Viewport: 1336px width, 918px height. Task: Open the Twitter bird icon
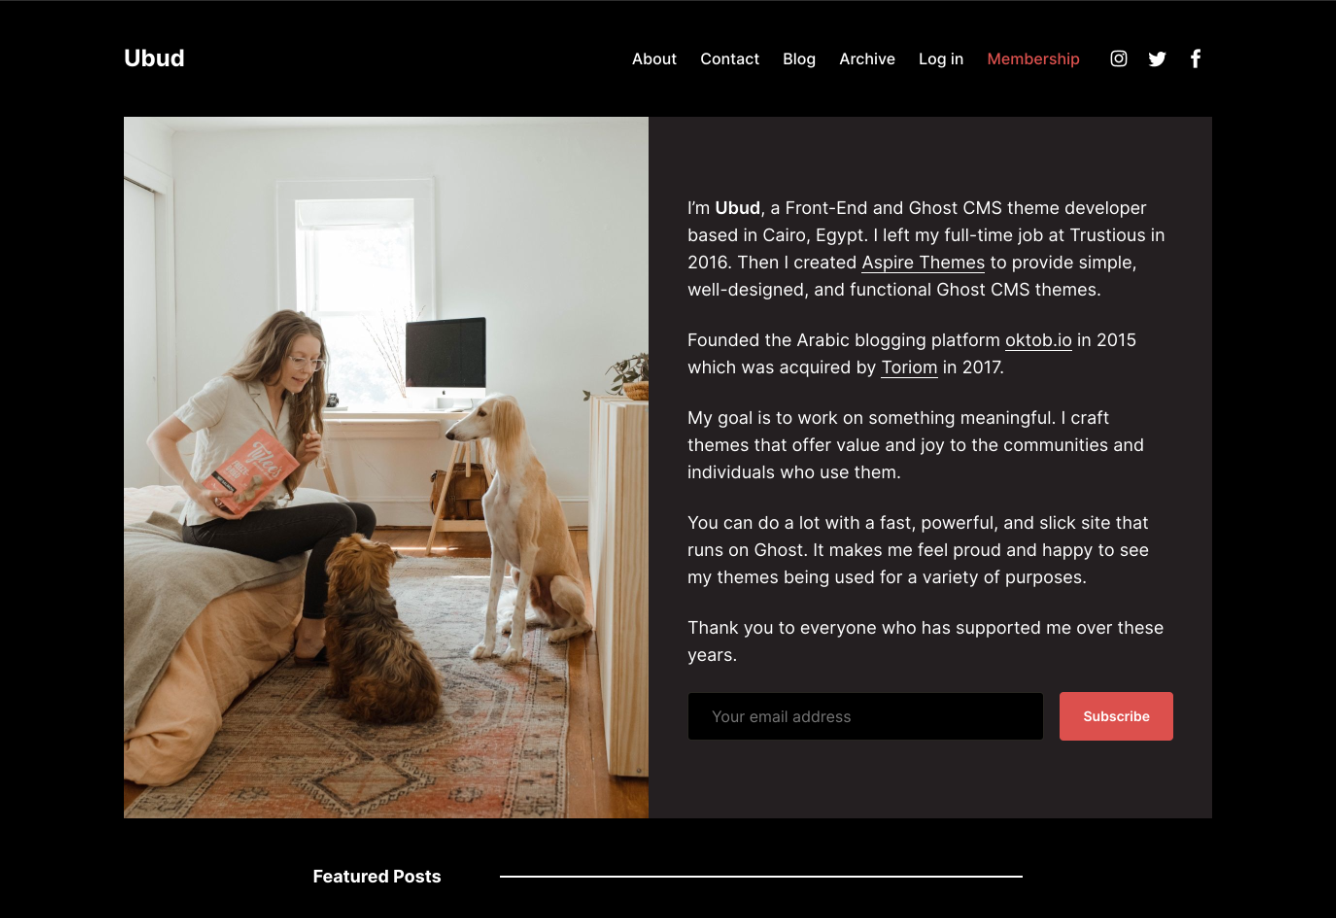click(x=1157, y=59)
